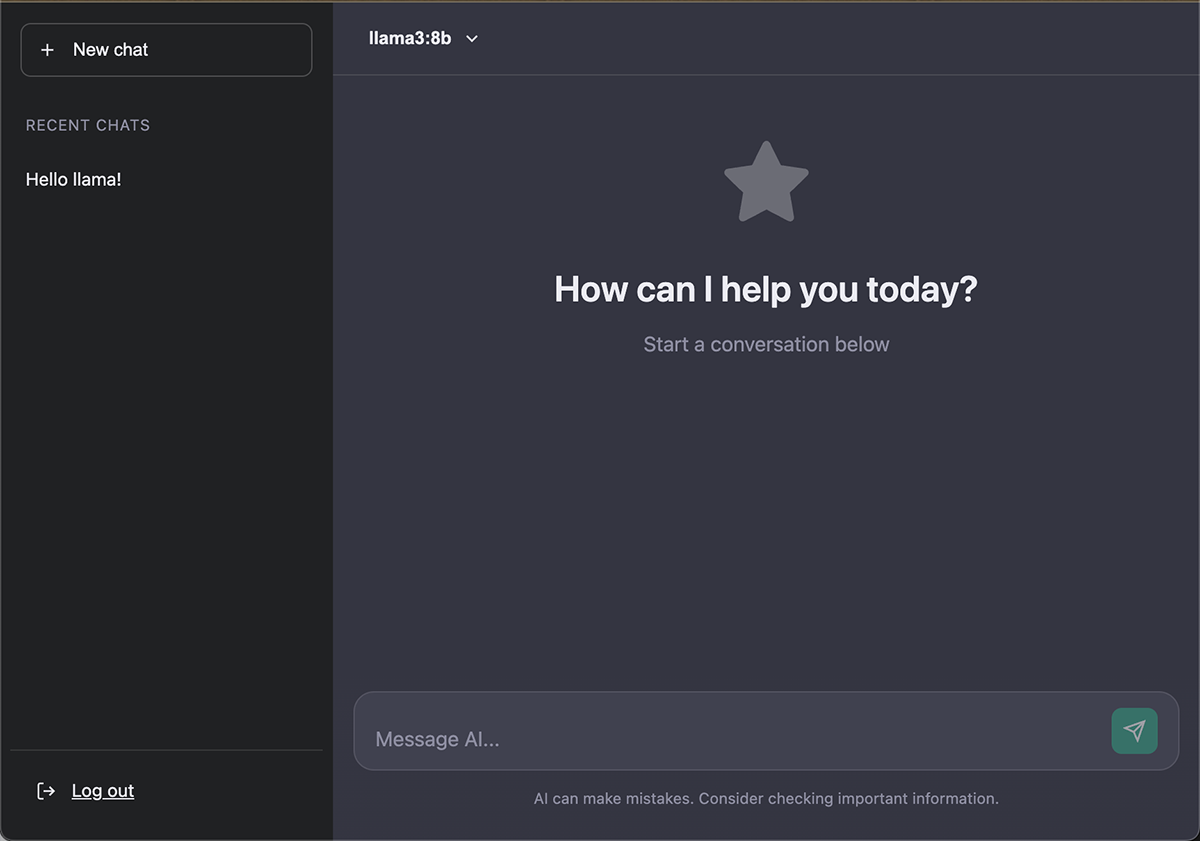The height and width of the screenshot is (841, 1200).
Task: Click the 'Start a conversation below' subtitle
Action: pos(766,344)
